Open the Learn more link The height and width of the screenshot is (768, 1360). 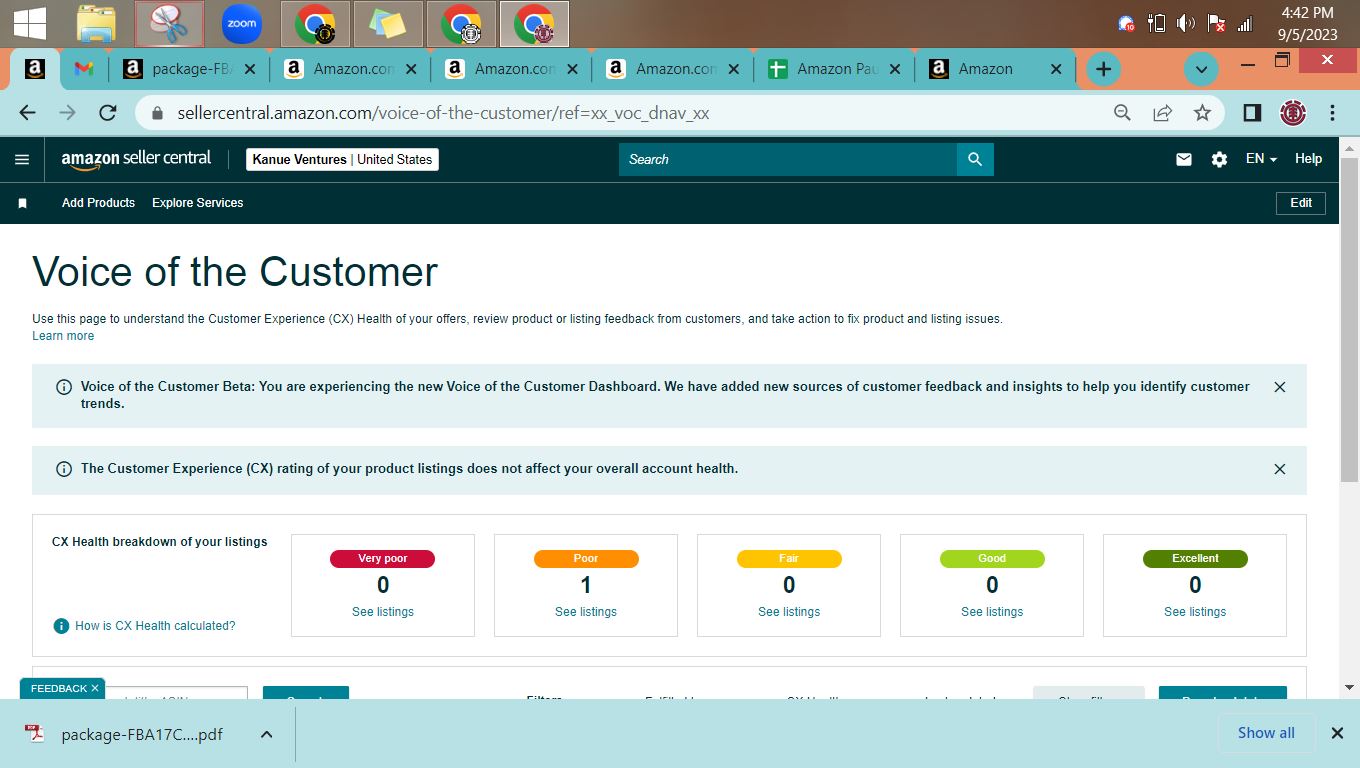(63, 336)
